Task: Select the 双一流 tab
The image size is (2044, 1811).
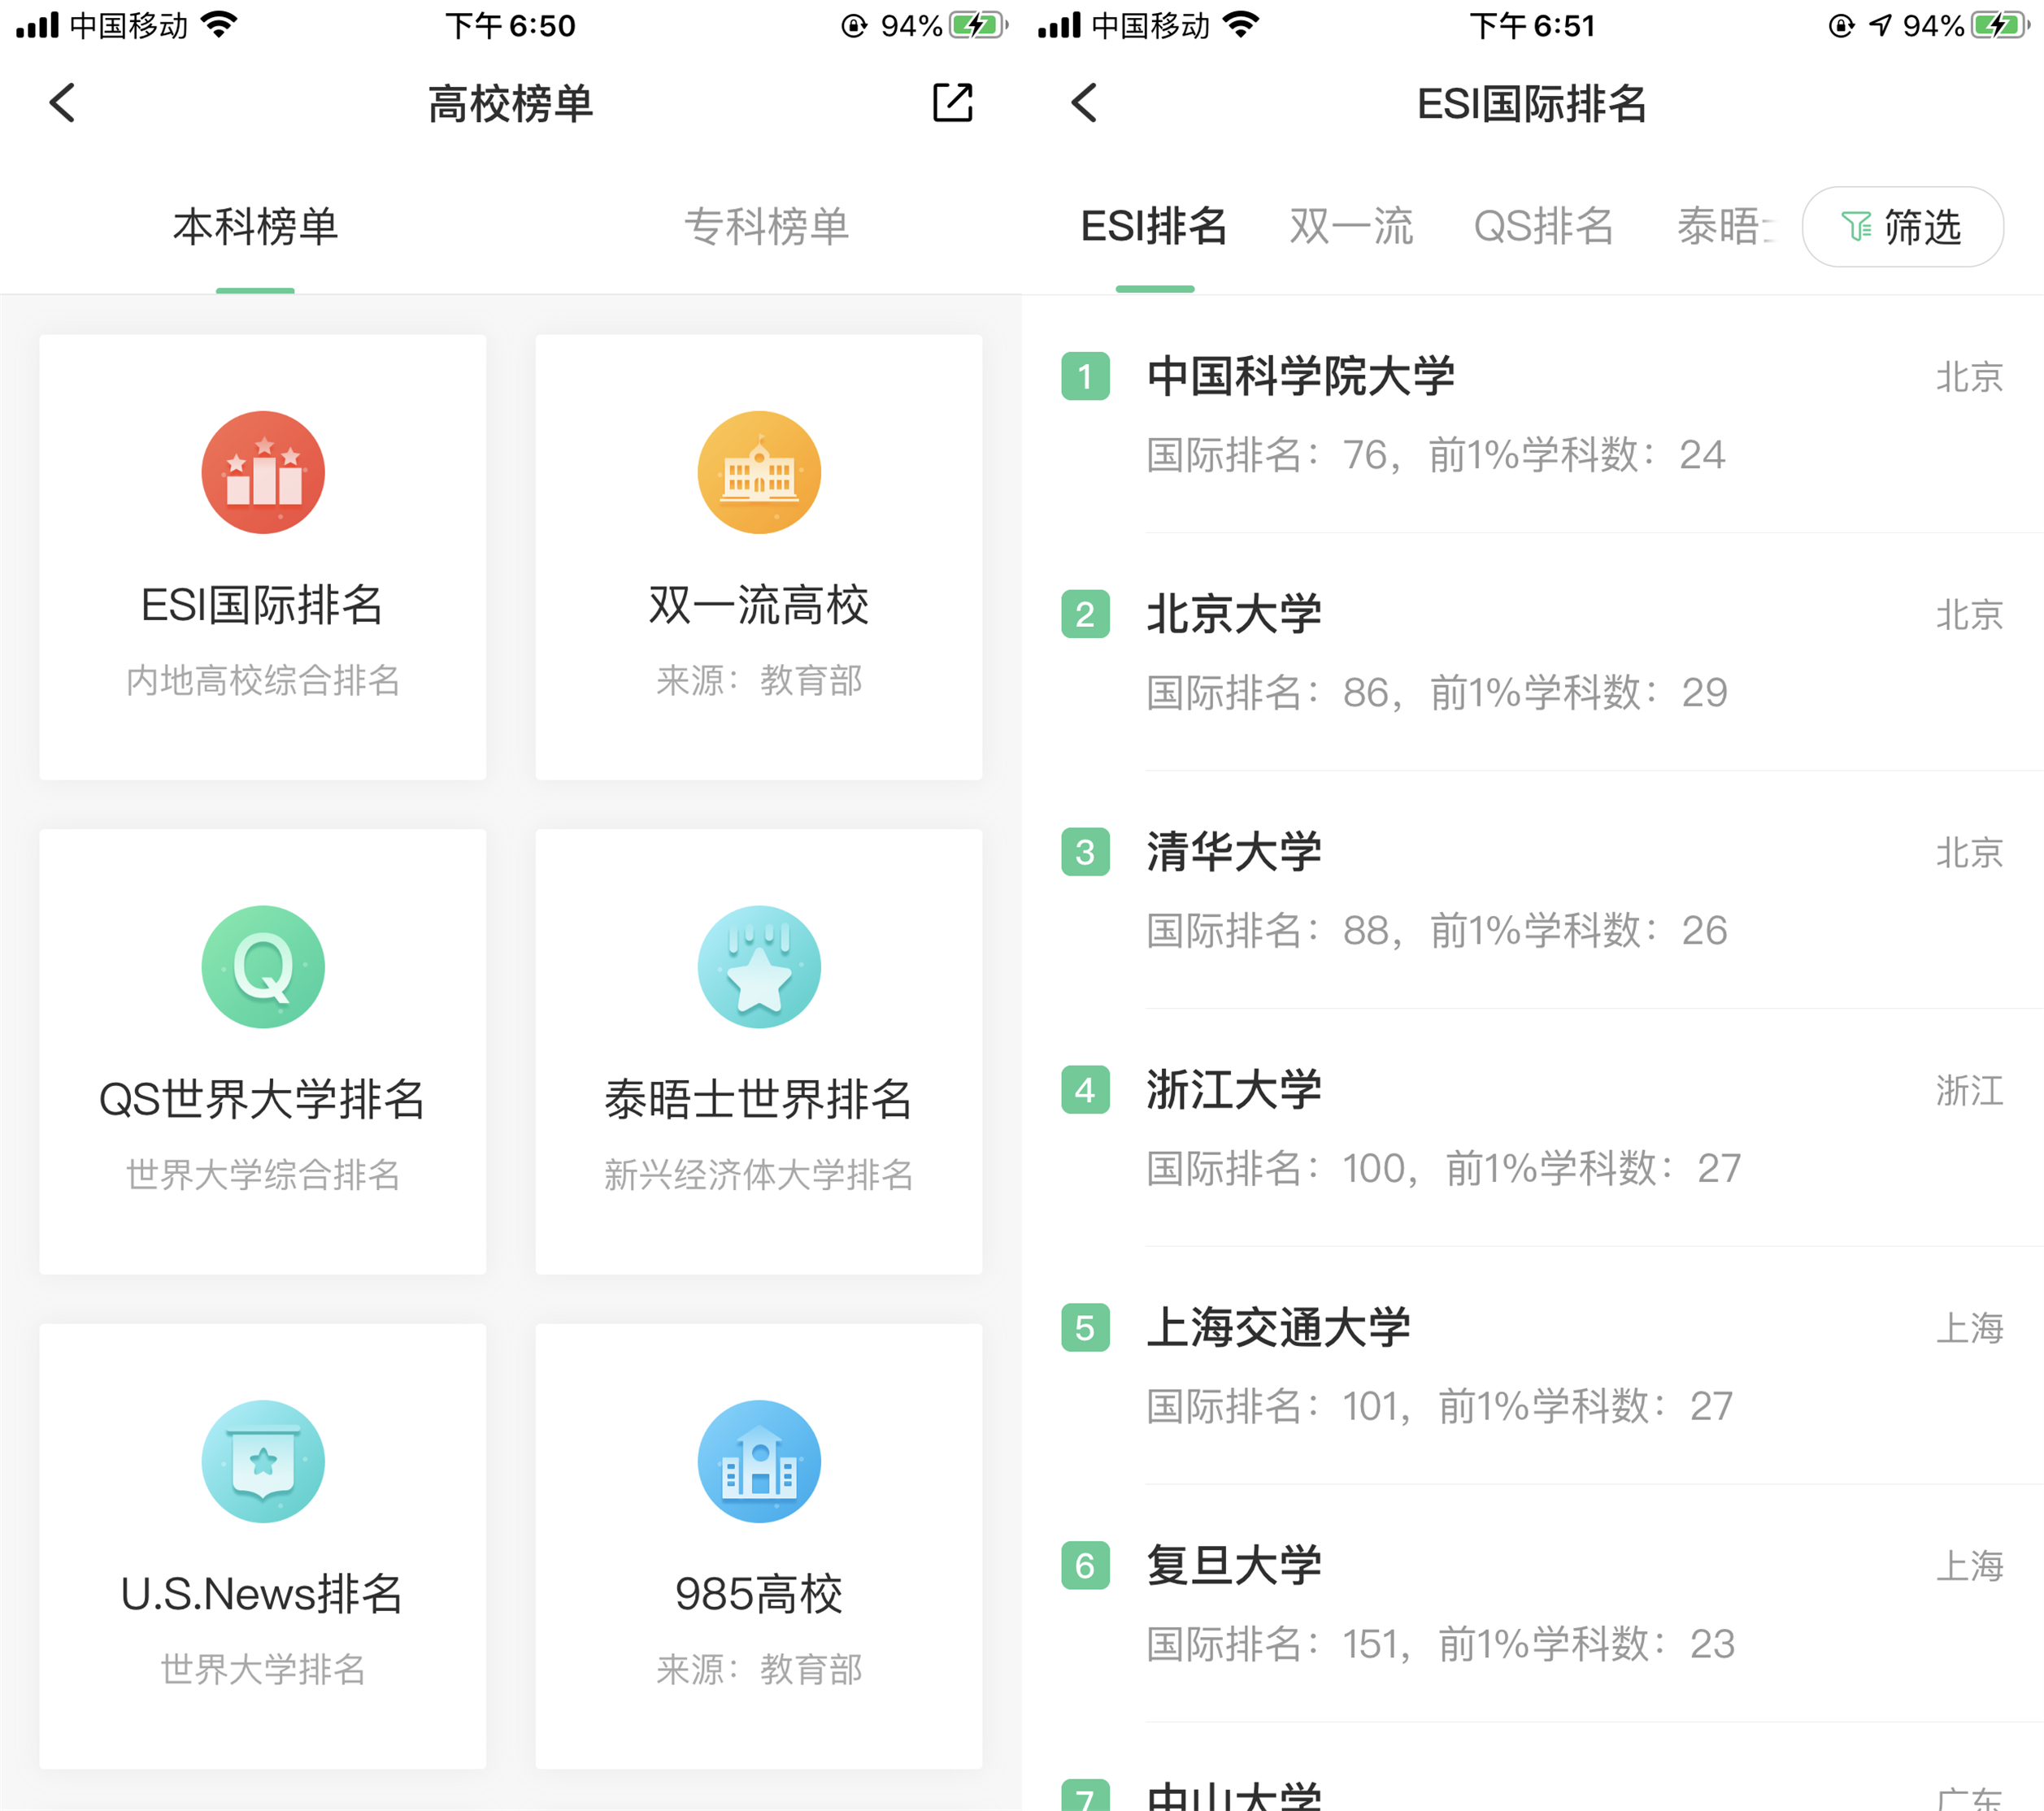Action: tap(1351, 226)
